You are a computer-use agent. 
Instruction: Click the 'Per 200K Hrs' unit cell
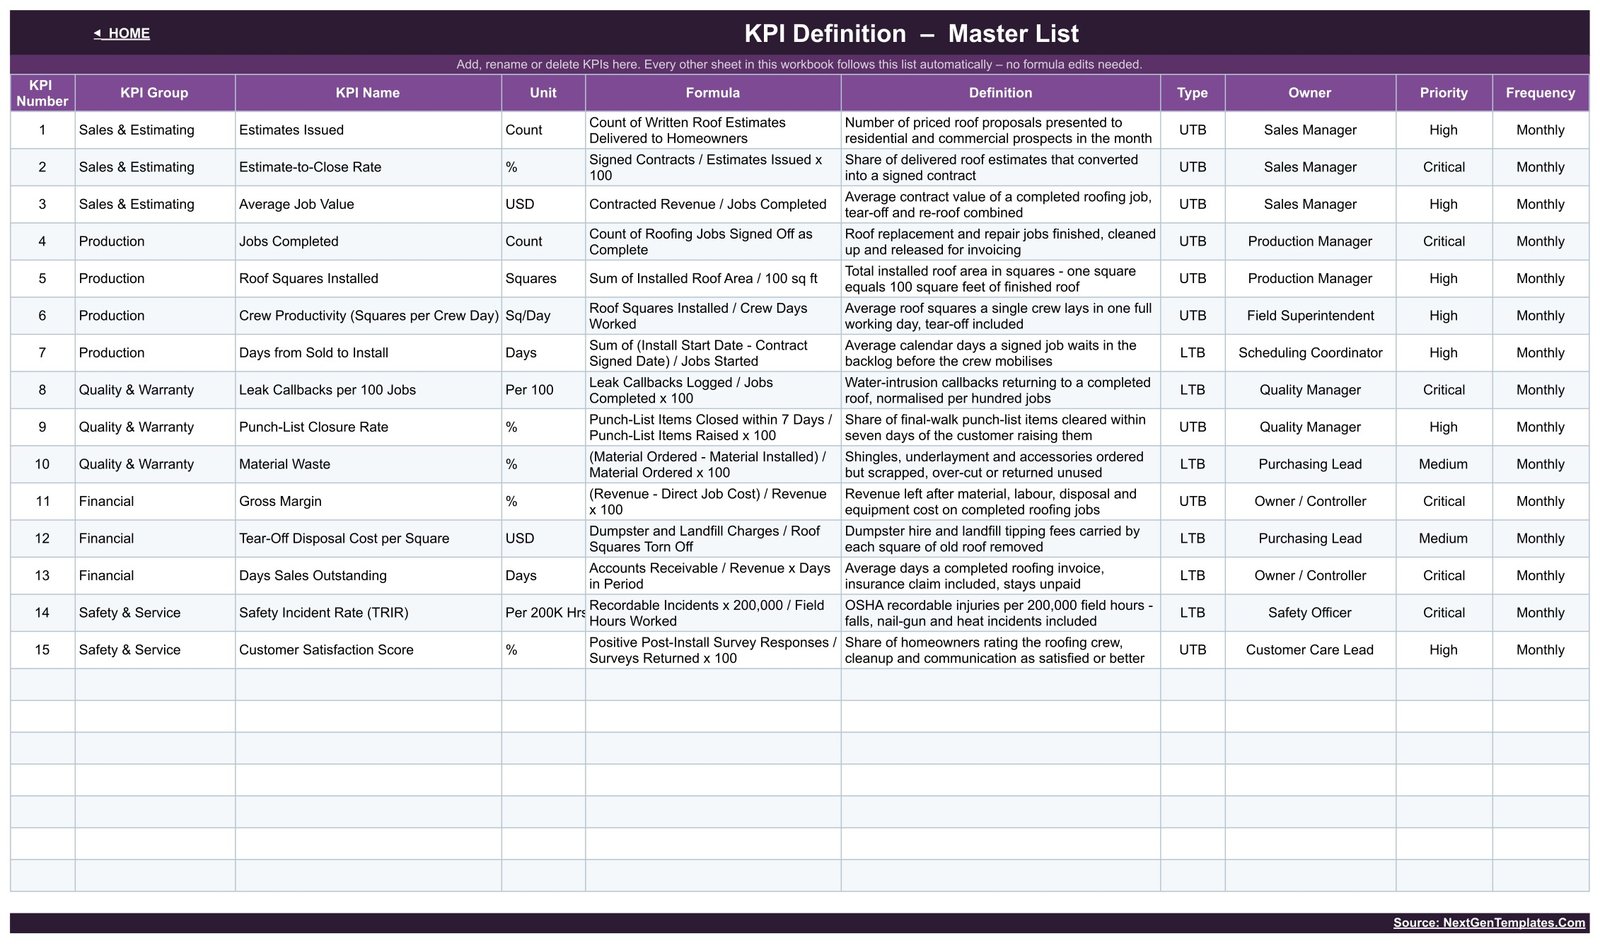click(543, 612)
